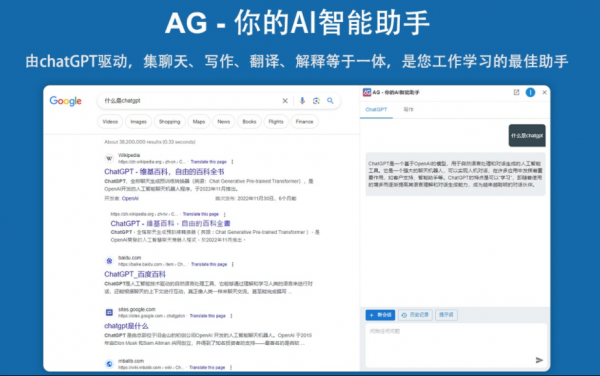Click the Wikipedia favicon in first result

(109, 158)
